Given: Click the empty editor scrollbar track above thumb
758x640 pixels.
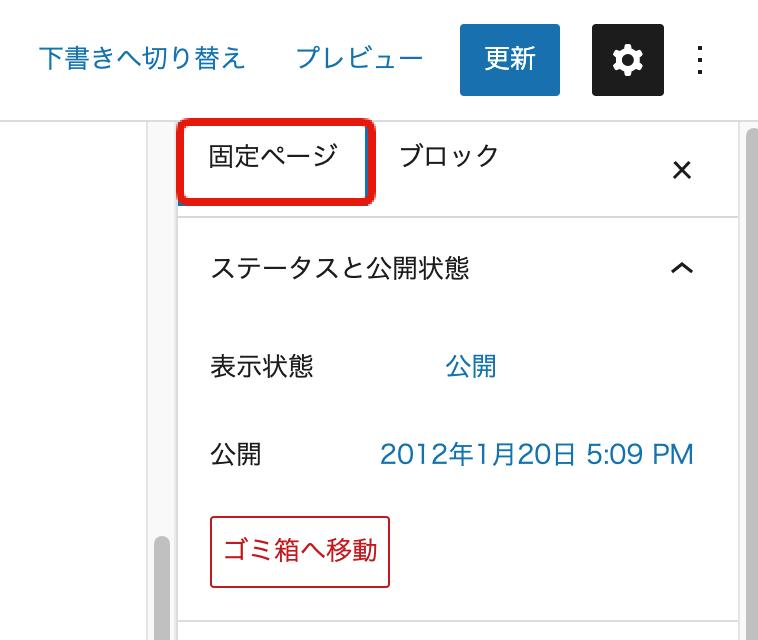Looking at the screenshot, I should click(x=161, y=330).
